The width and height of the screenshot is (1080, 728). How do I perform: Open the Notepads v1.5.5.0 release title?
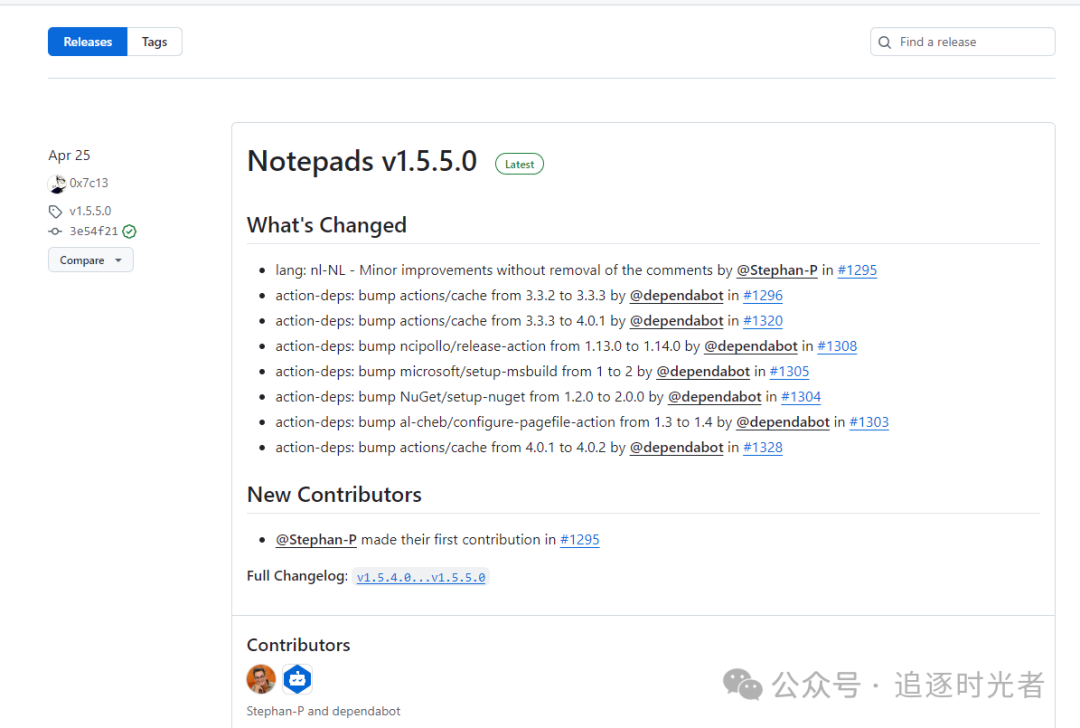[x=362, y=161]
